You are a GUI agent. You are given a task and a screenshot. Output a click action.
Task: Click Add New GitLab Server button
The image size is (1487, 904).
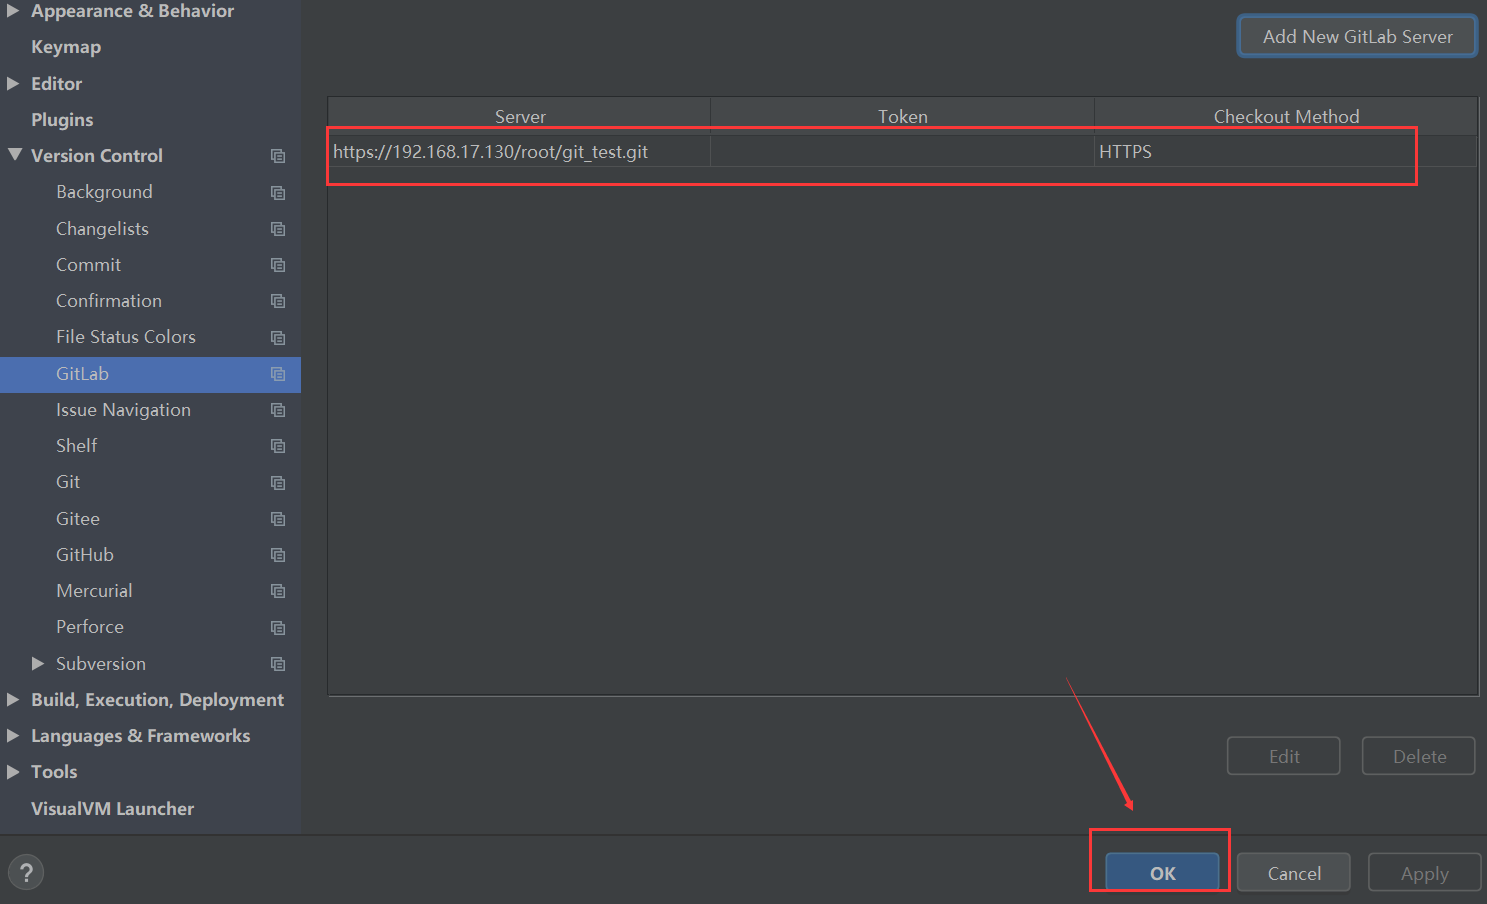click(1357, 36)
